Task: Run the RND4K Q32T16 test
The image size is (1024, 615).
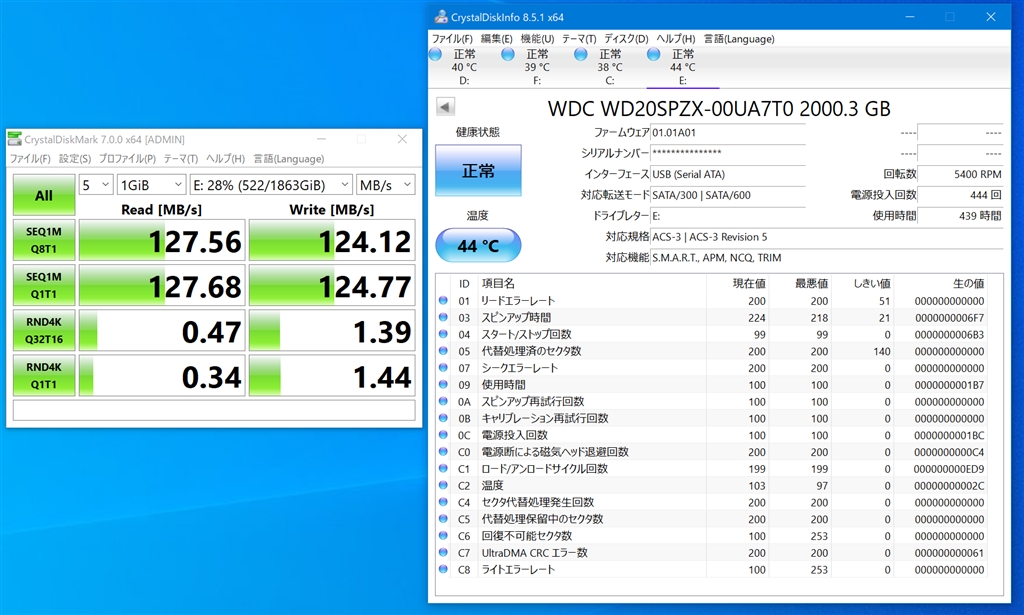Action: (44, 330)
